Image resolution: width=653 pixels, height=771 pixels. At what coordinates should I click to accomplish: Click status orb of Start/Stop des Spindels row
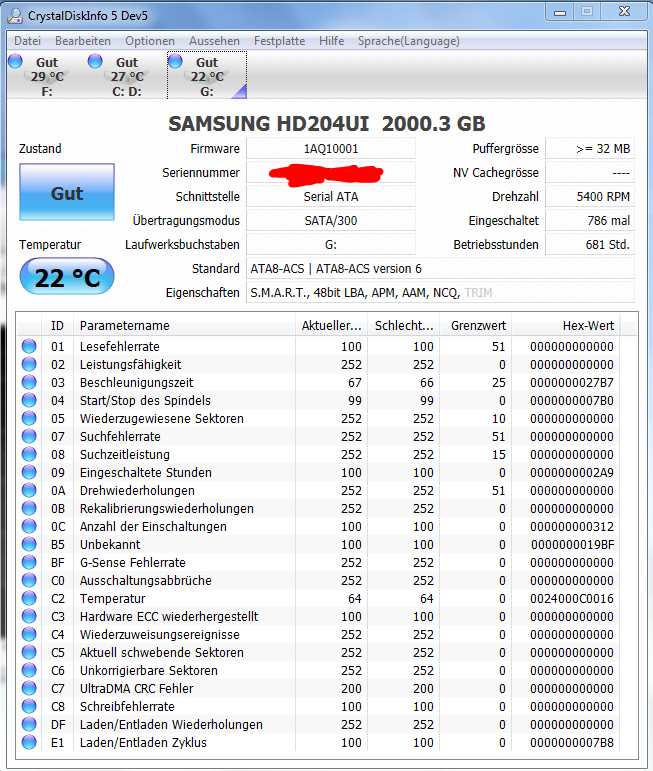[x=29, y=400]
